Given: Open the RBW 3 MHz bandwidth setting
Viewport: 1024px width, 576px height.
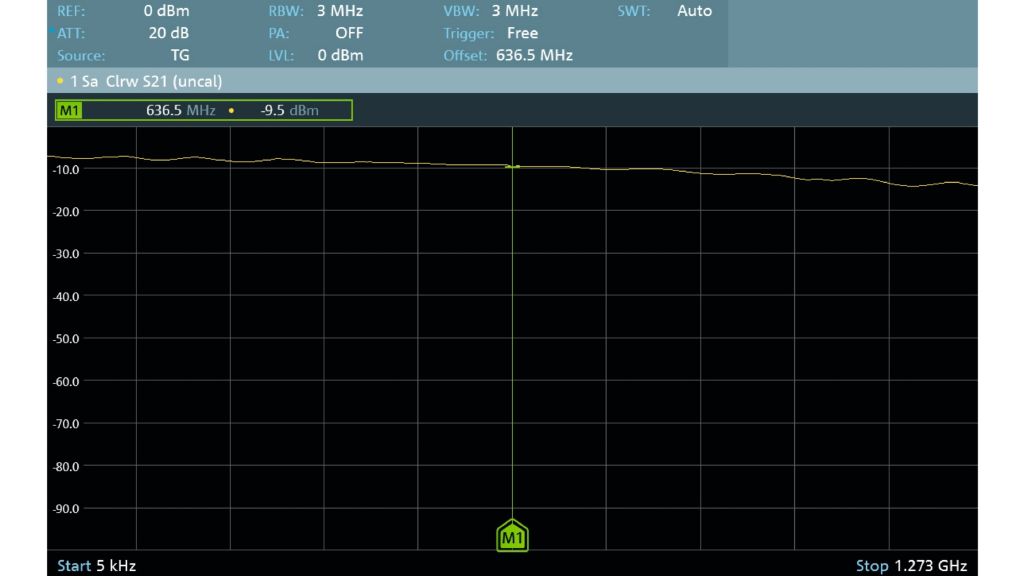Looking at the screenshot, I should coord(340,11).
